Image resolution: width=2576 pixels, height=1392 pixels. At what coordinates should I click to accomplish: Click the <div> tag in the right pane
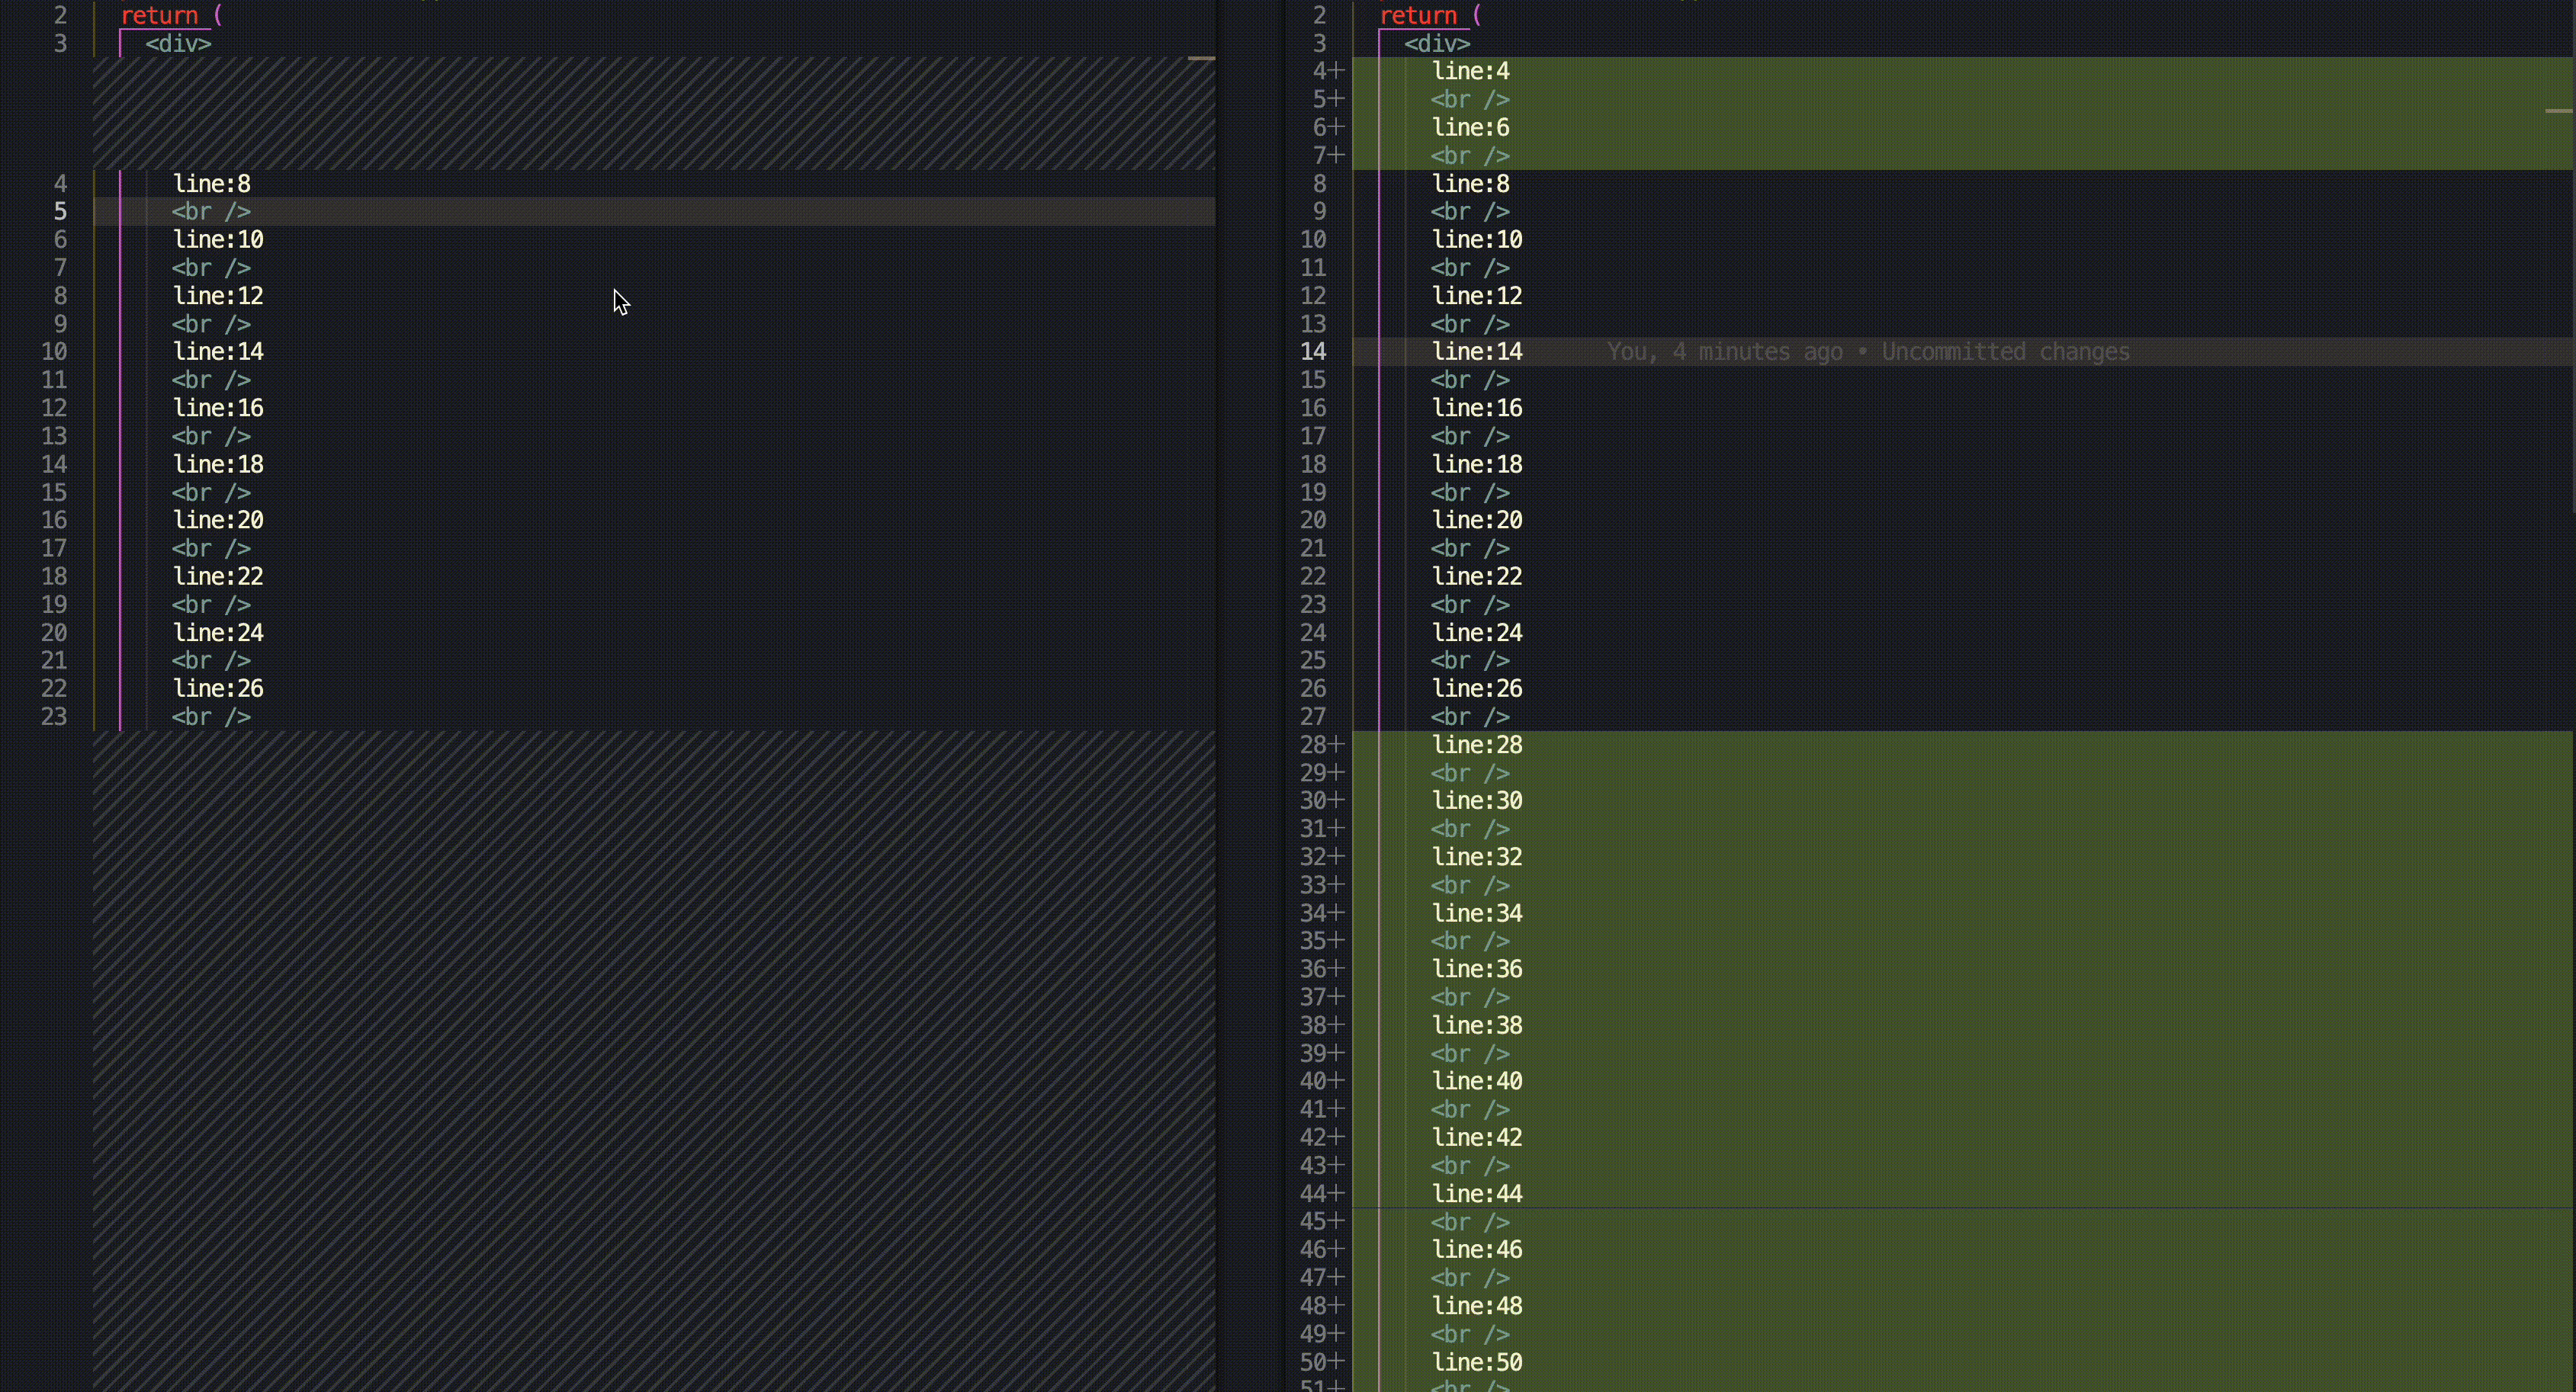[1437, 44]
